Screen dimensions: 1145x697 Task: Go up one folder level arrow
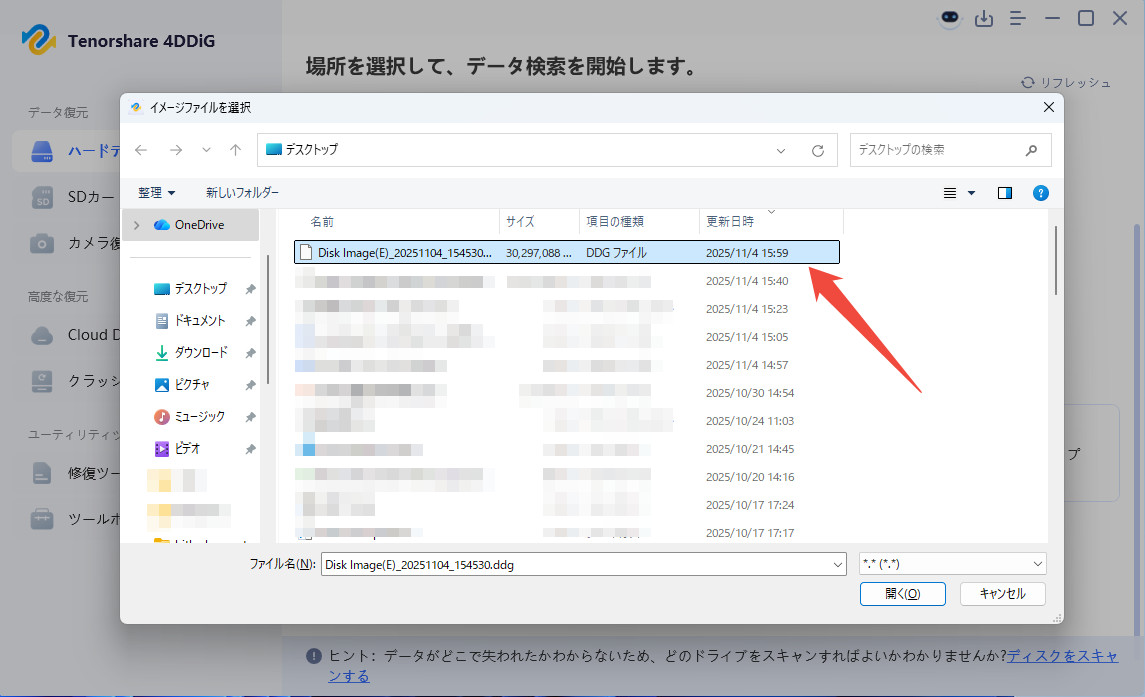coord(235,150)
